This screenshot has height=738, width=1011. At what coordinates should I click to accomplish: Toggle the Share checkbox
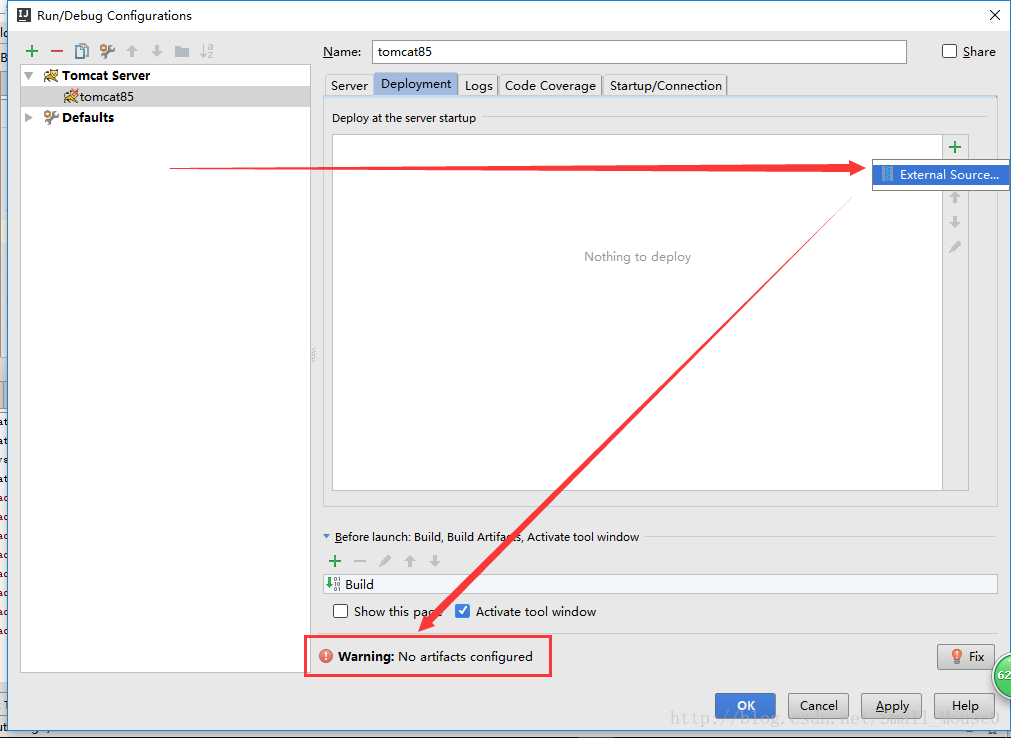tap(949, 51)
